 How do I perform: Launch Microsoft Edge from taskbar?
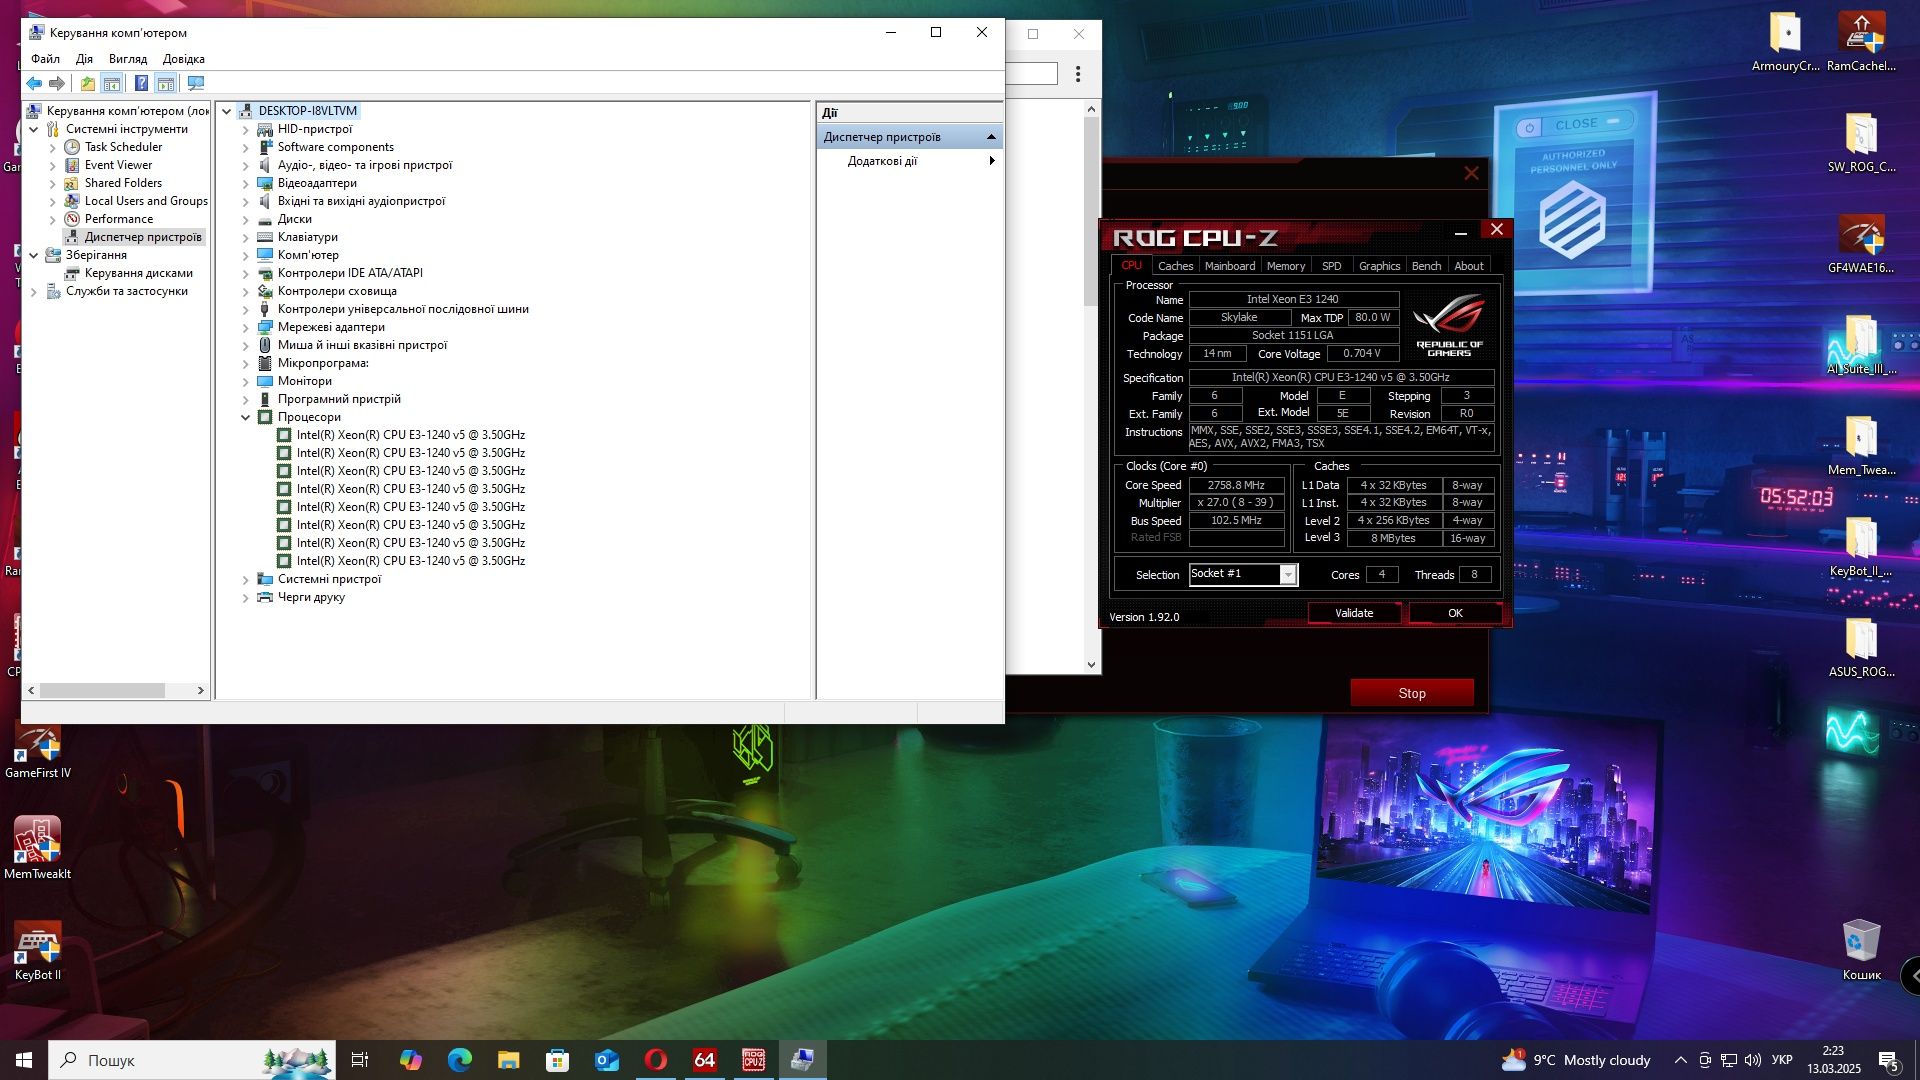(459, 1060)
